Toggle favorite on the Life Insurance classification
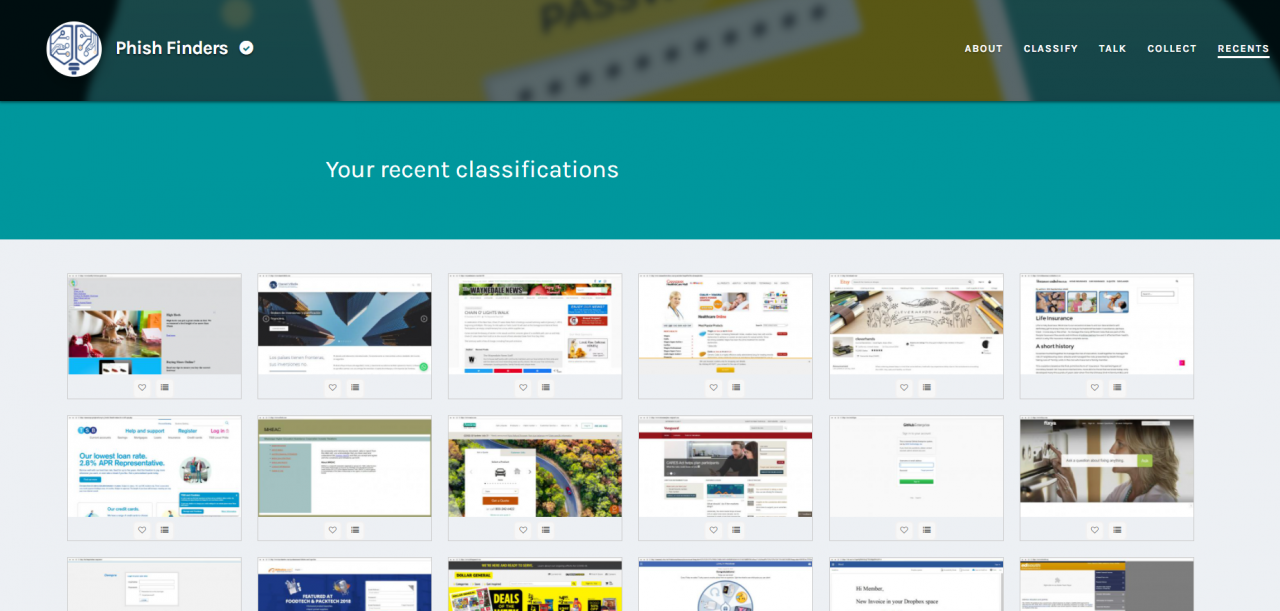Image resolution: width=1280 pixels, height=611 pixels. tap(1094, 388)
